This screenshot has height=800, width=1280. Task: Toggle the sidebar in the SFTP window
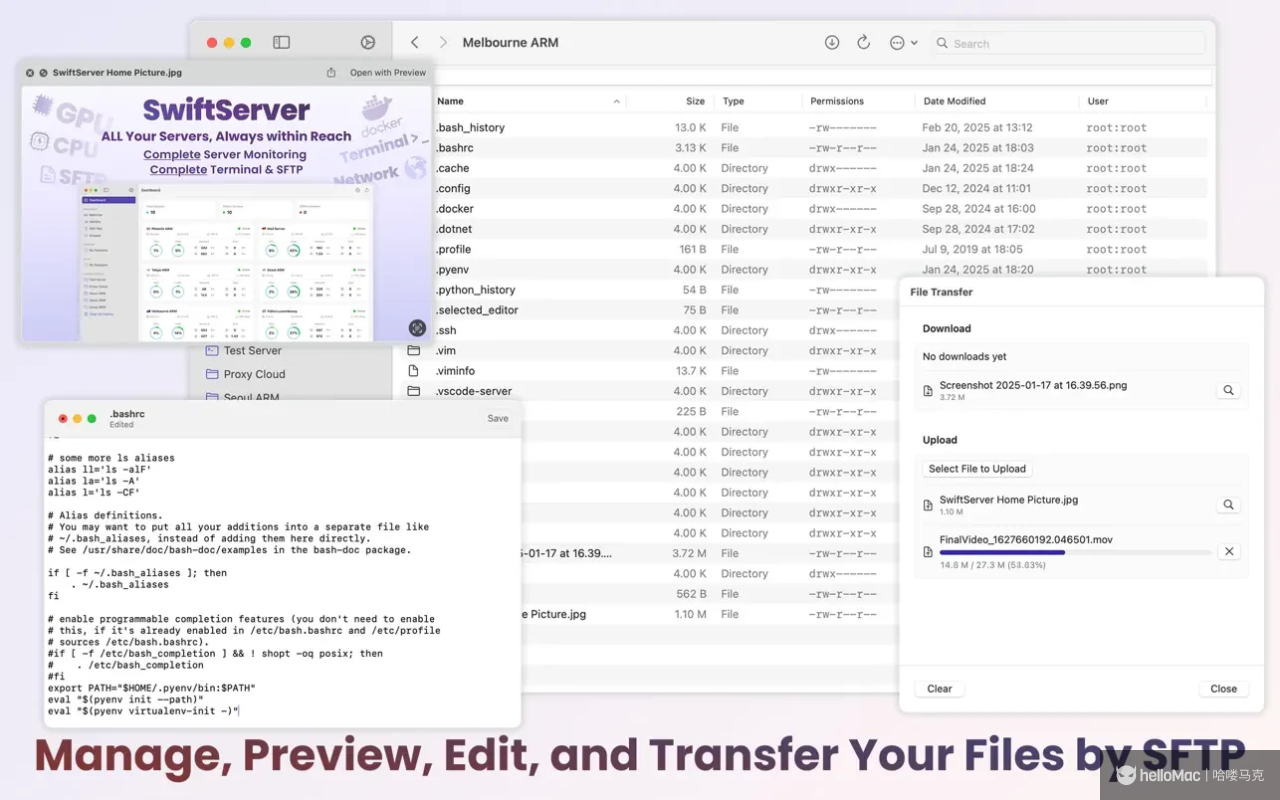click(x=281, y=43)
